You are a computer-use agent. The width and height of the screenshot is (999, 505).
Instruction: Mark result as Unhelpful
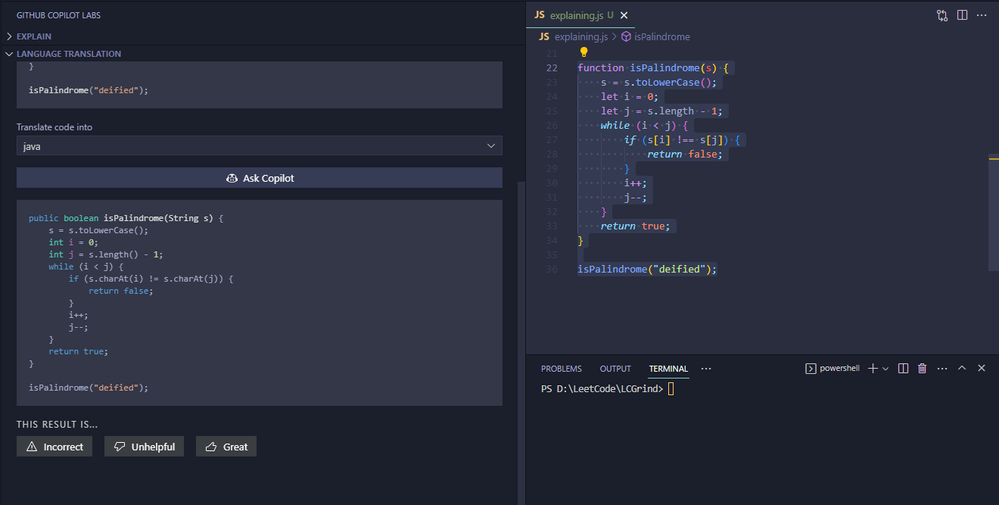[144, 446]
